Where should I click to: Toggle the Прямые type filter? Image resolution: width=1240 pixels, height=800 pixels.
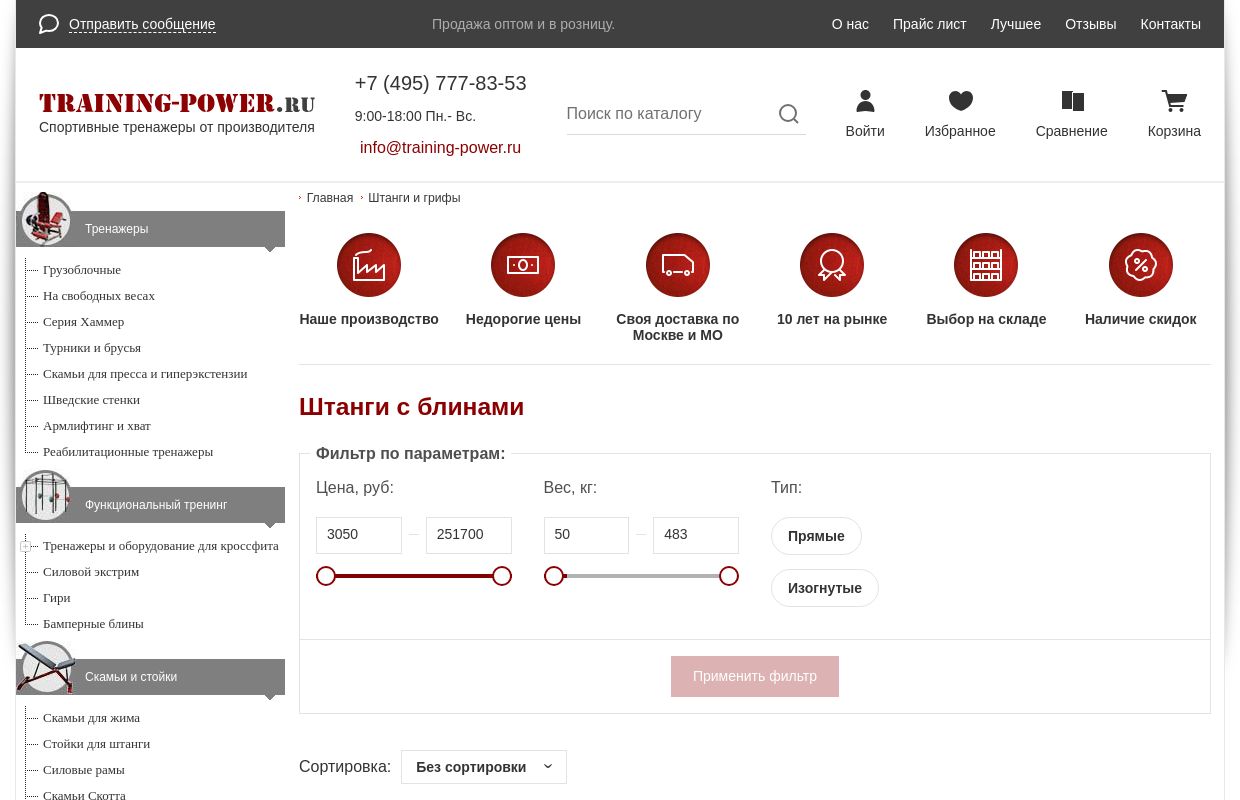tap(816, 536)
